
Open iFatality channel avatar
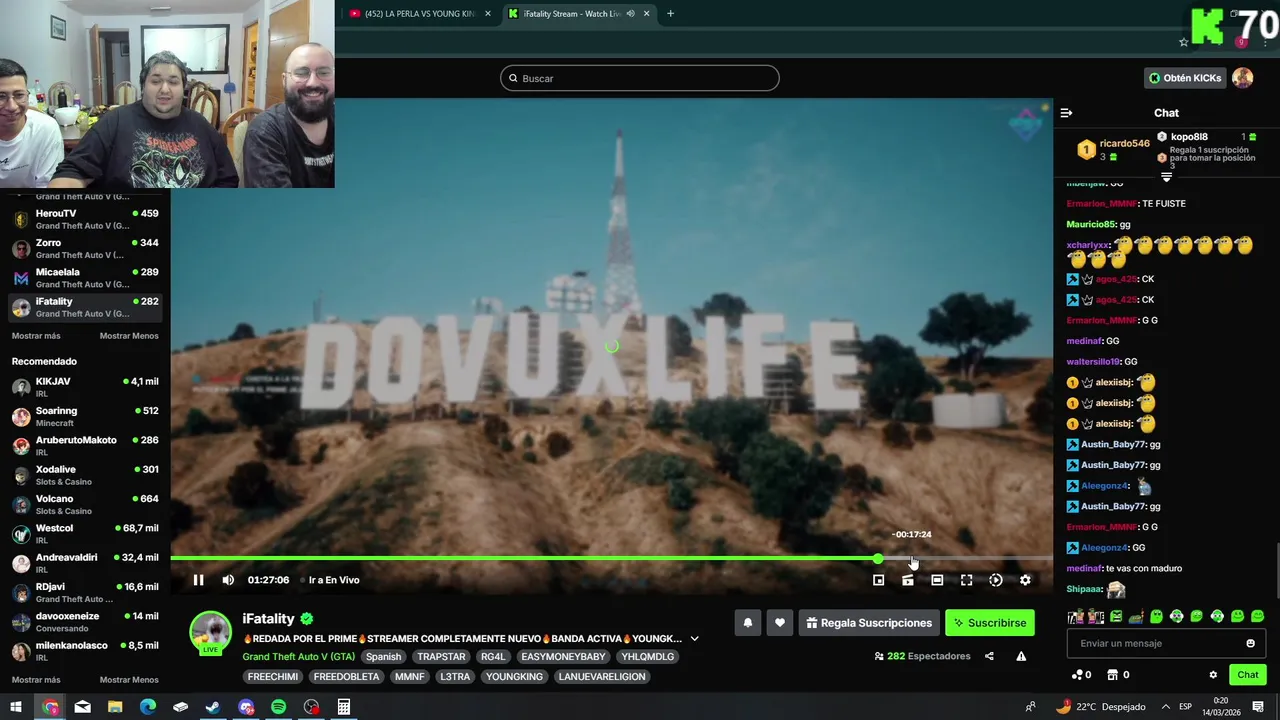[211, 631]
